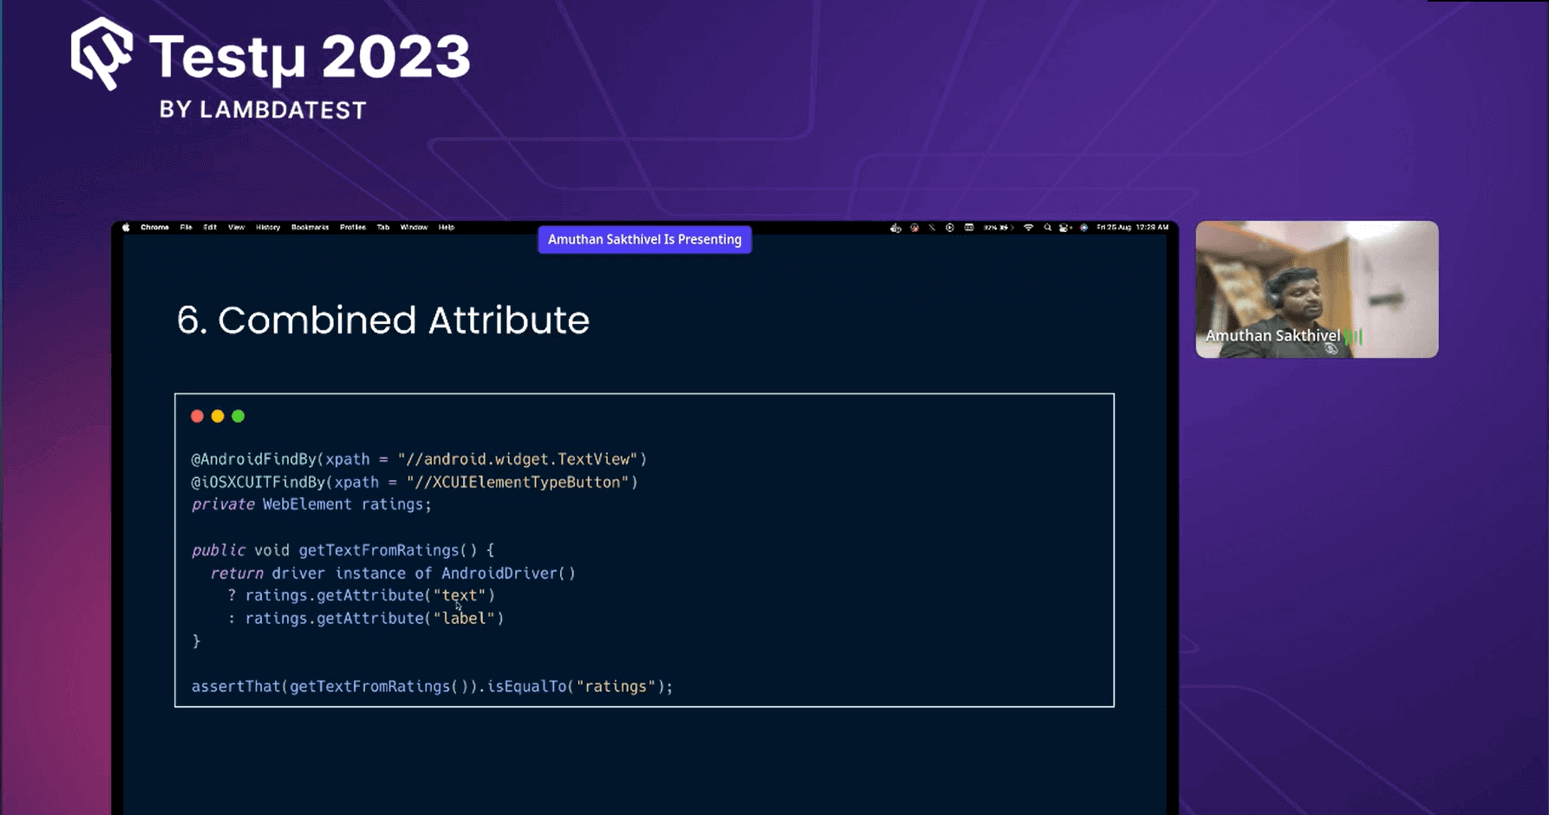Image resolution: width=1549 pixels, height=815 pixels.
Task: Click the keyboard input menu bar icon
Action: tap(969, 228)
